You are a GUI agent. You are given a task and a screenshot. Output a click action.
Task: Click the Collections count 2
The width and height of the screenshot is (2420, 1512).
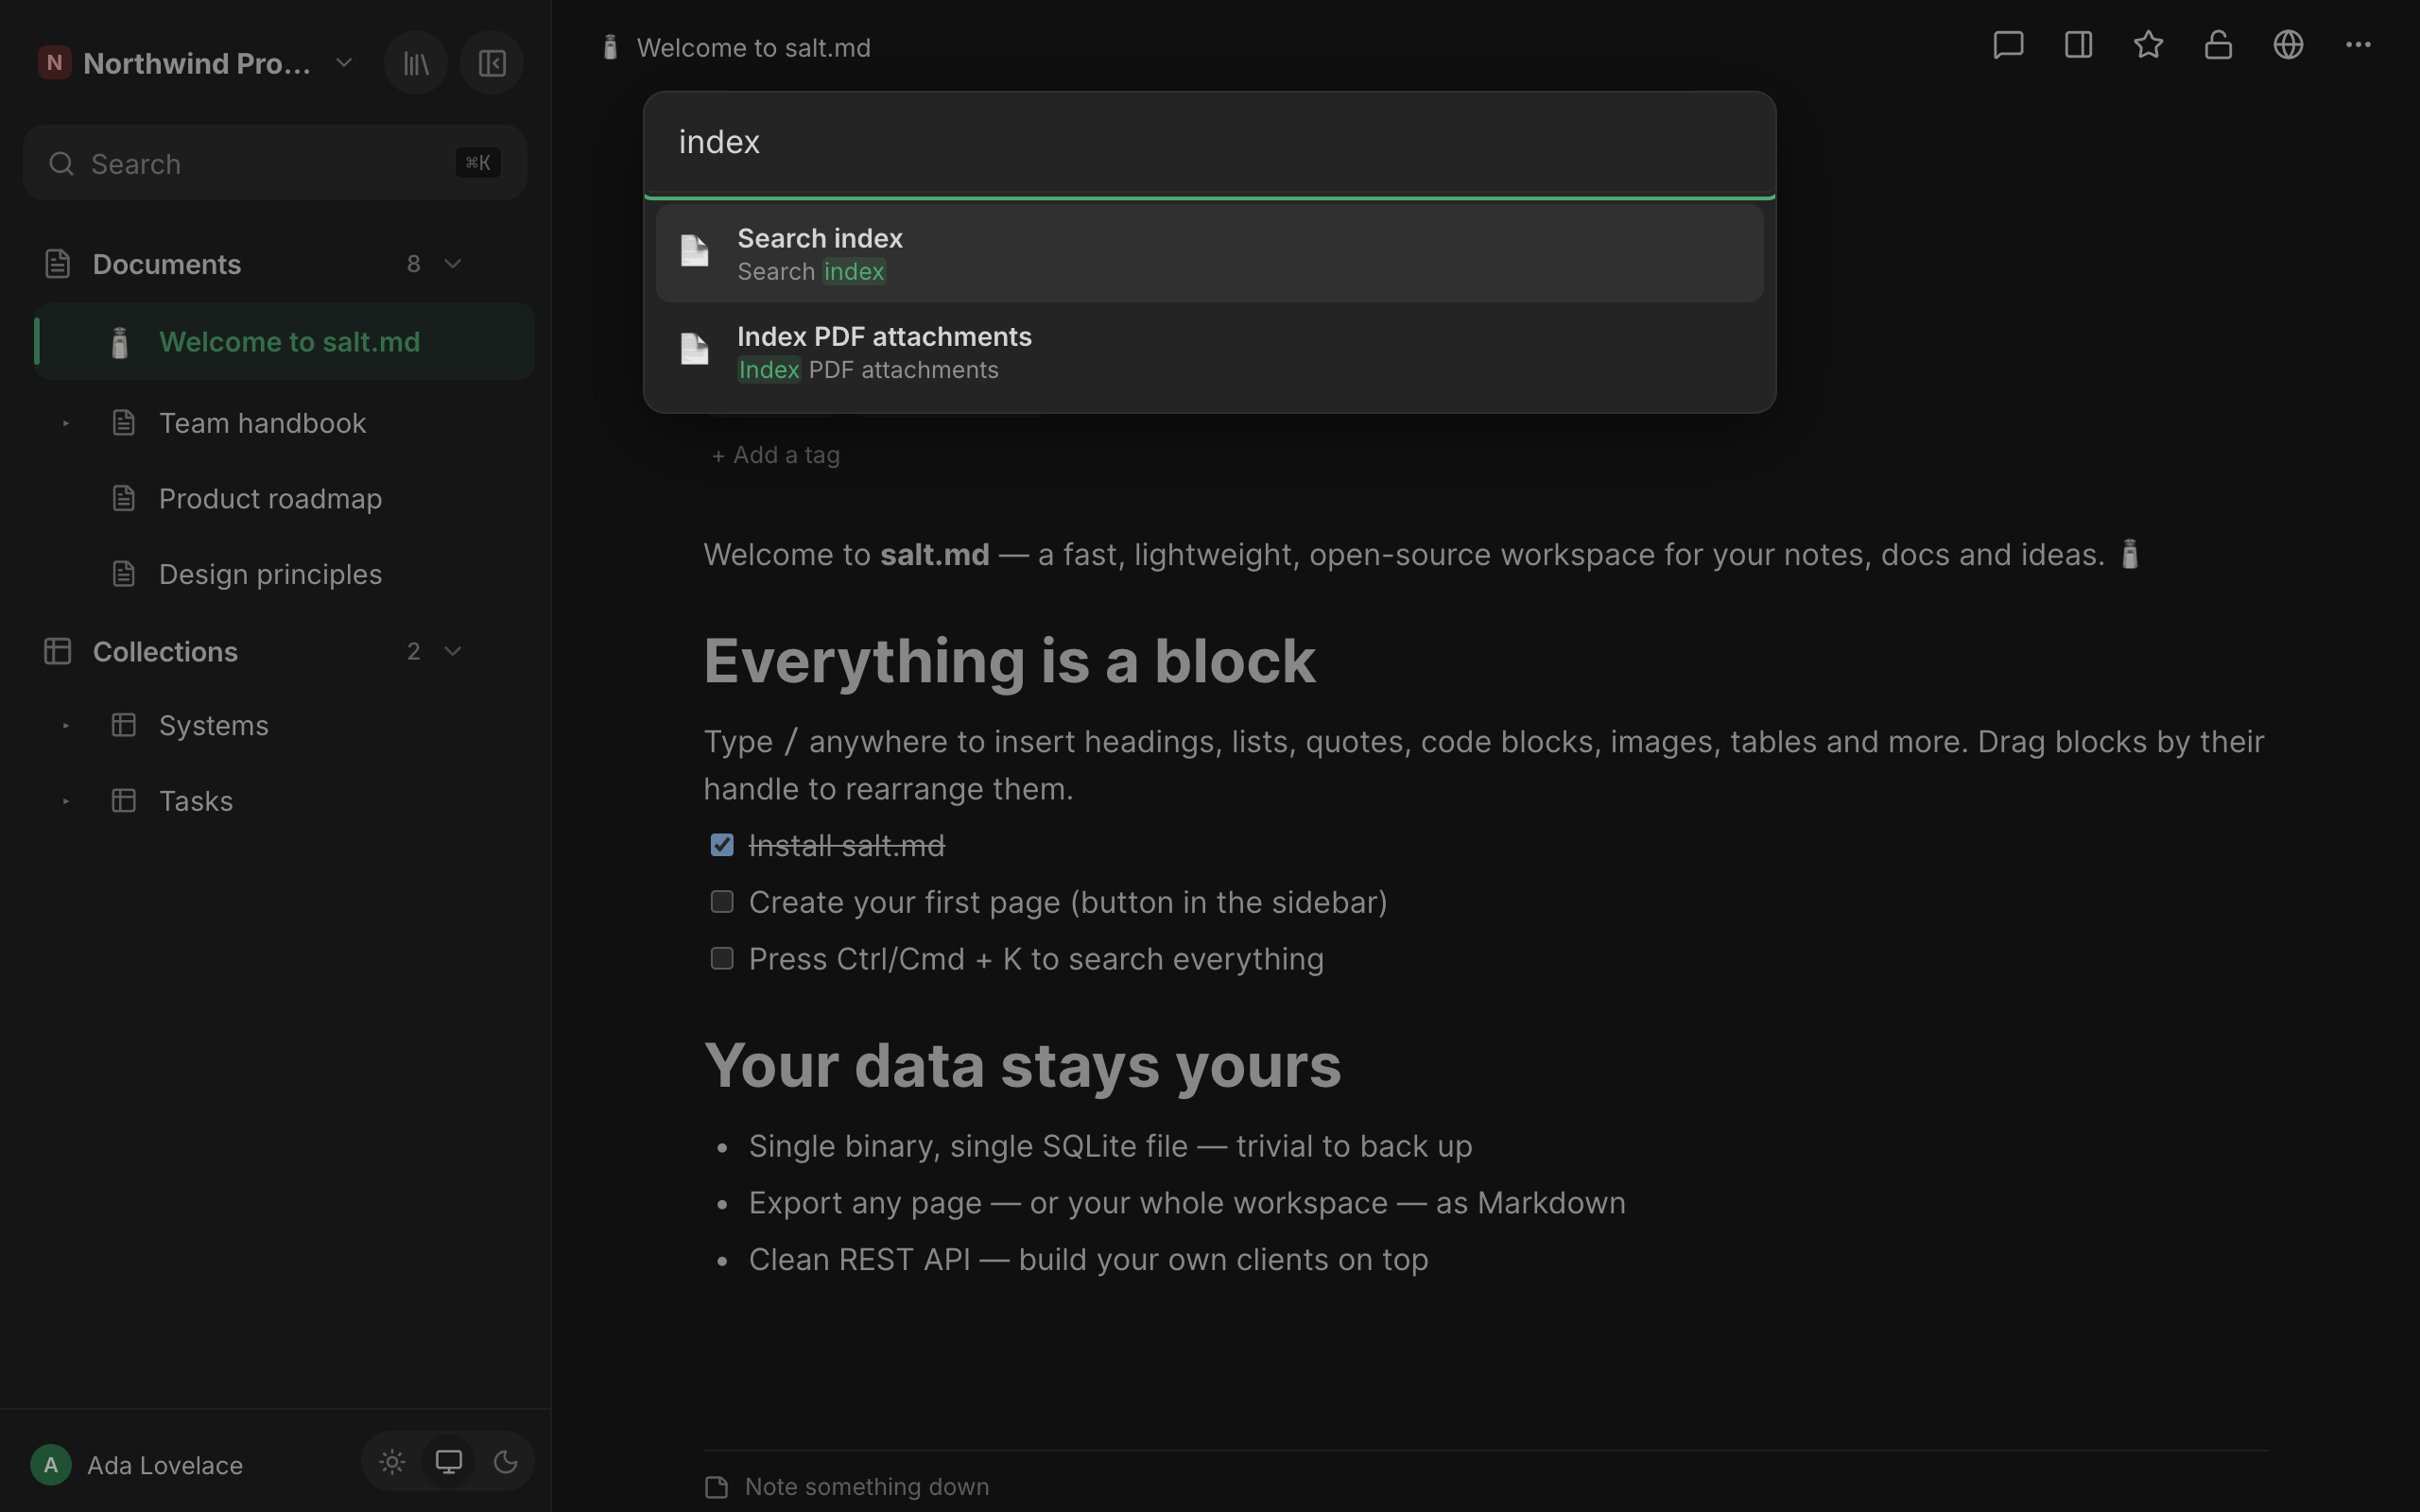point(413,651)
